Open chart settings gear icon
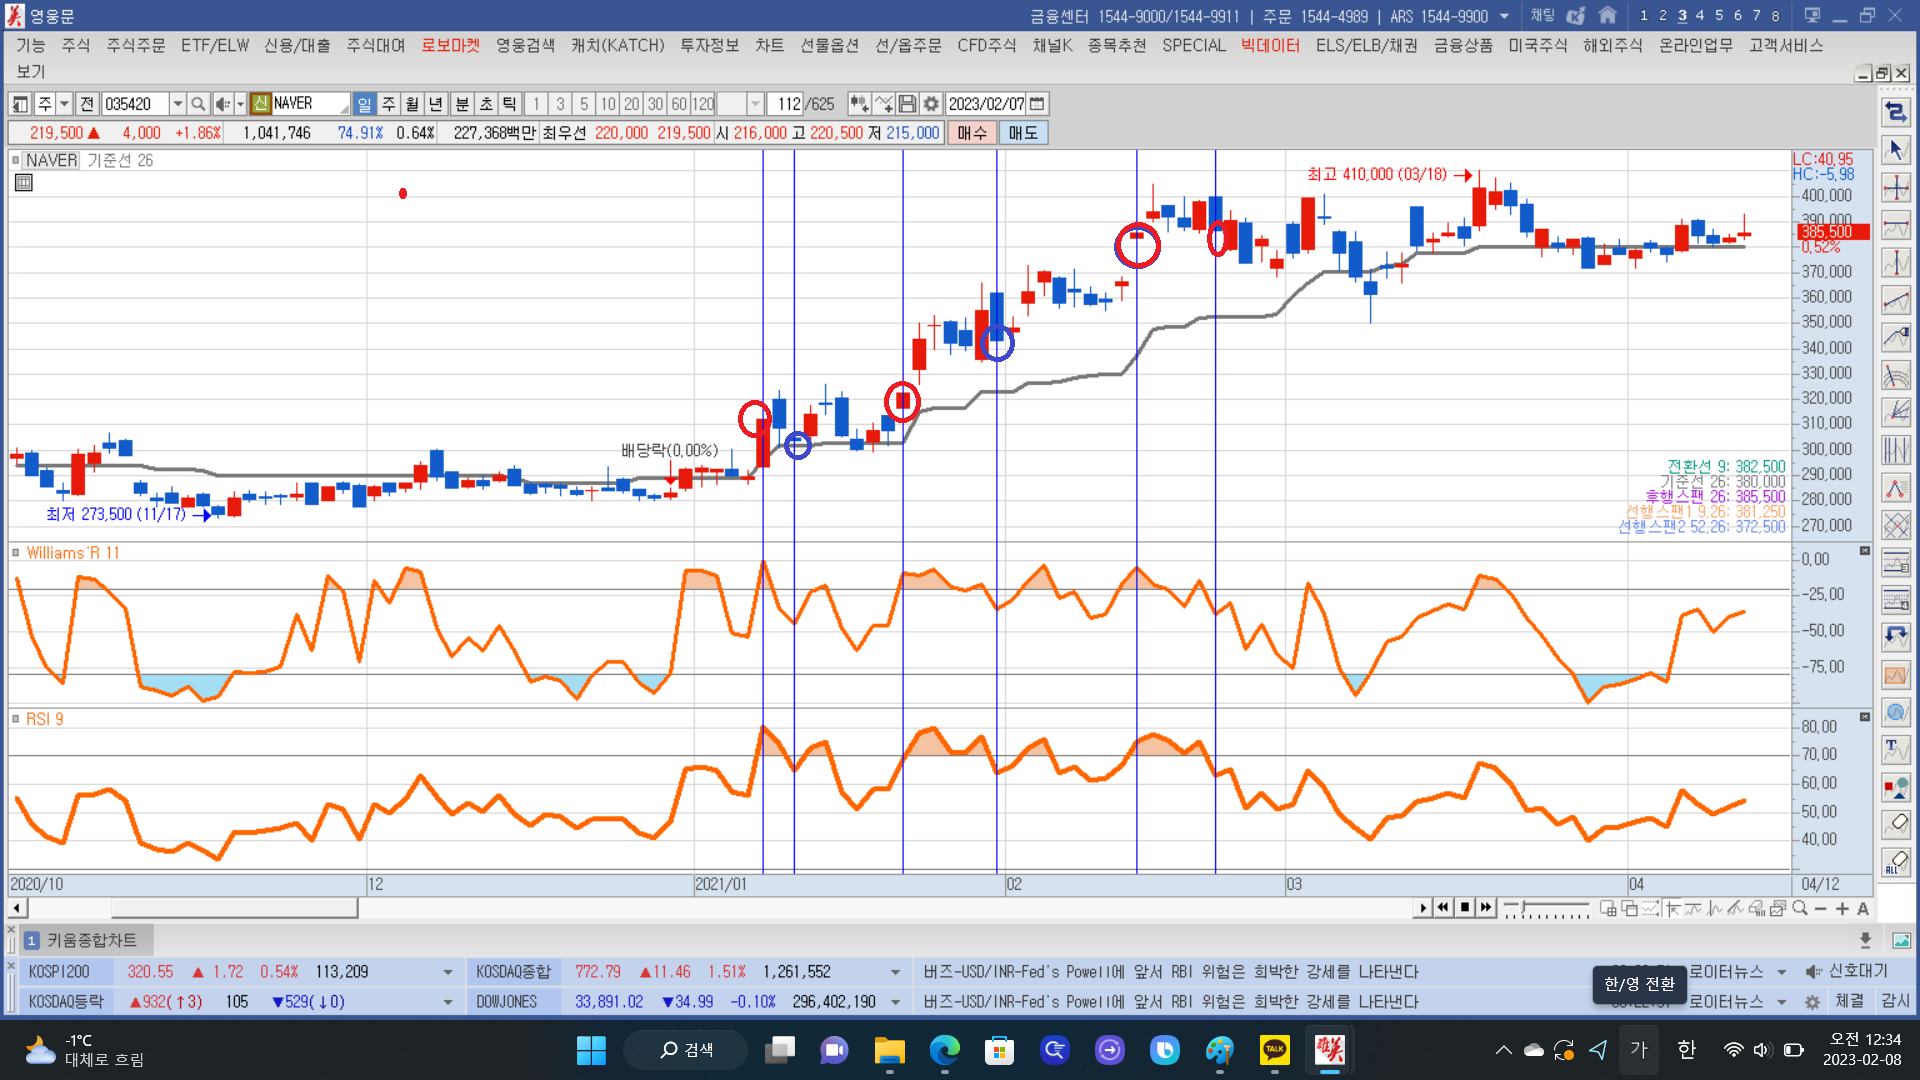Screen dimensions: 1920x1080 [931, 104]
